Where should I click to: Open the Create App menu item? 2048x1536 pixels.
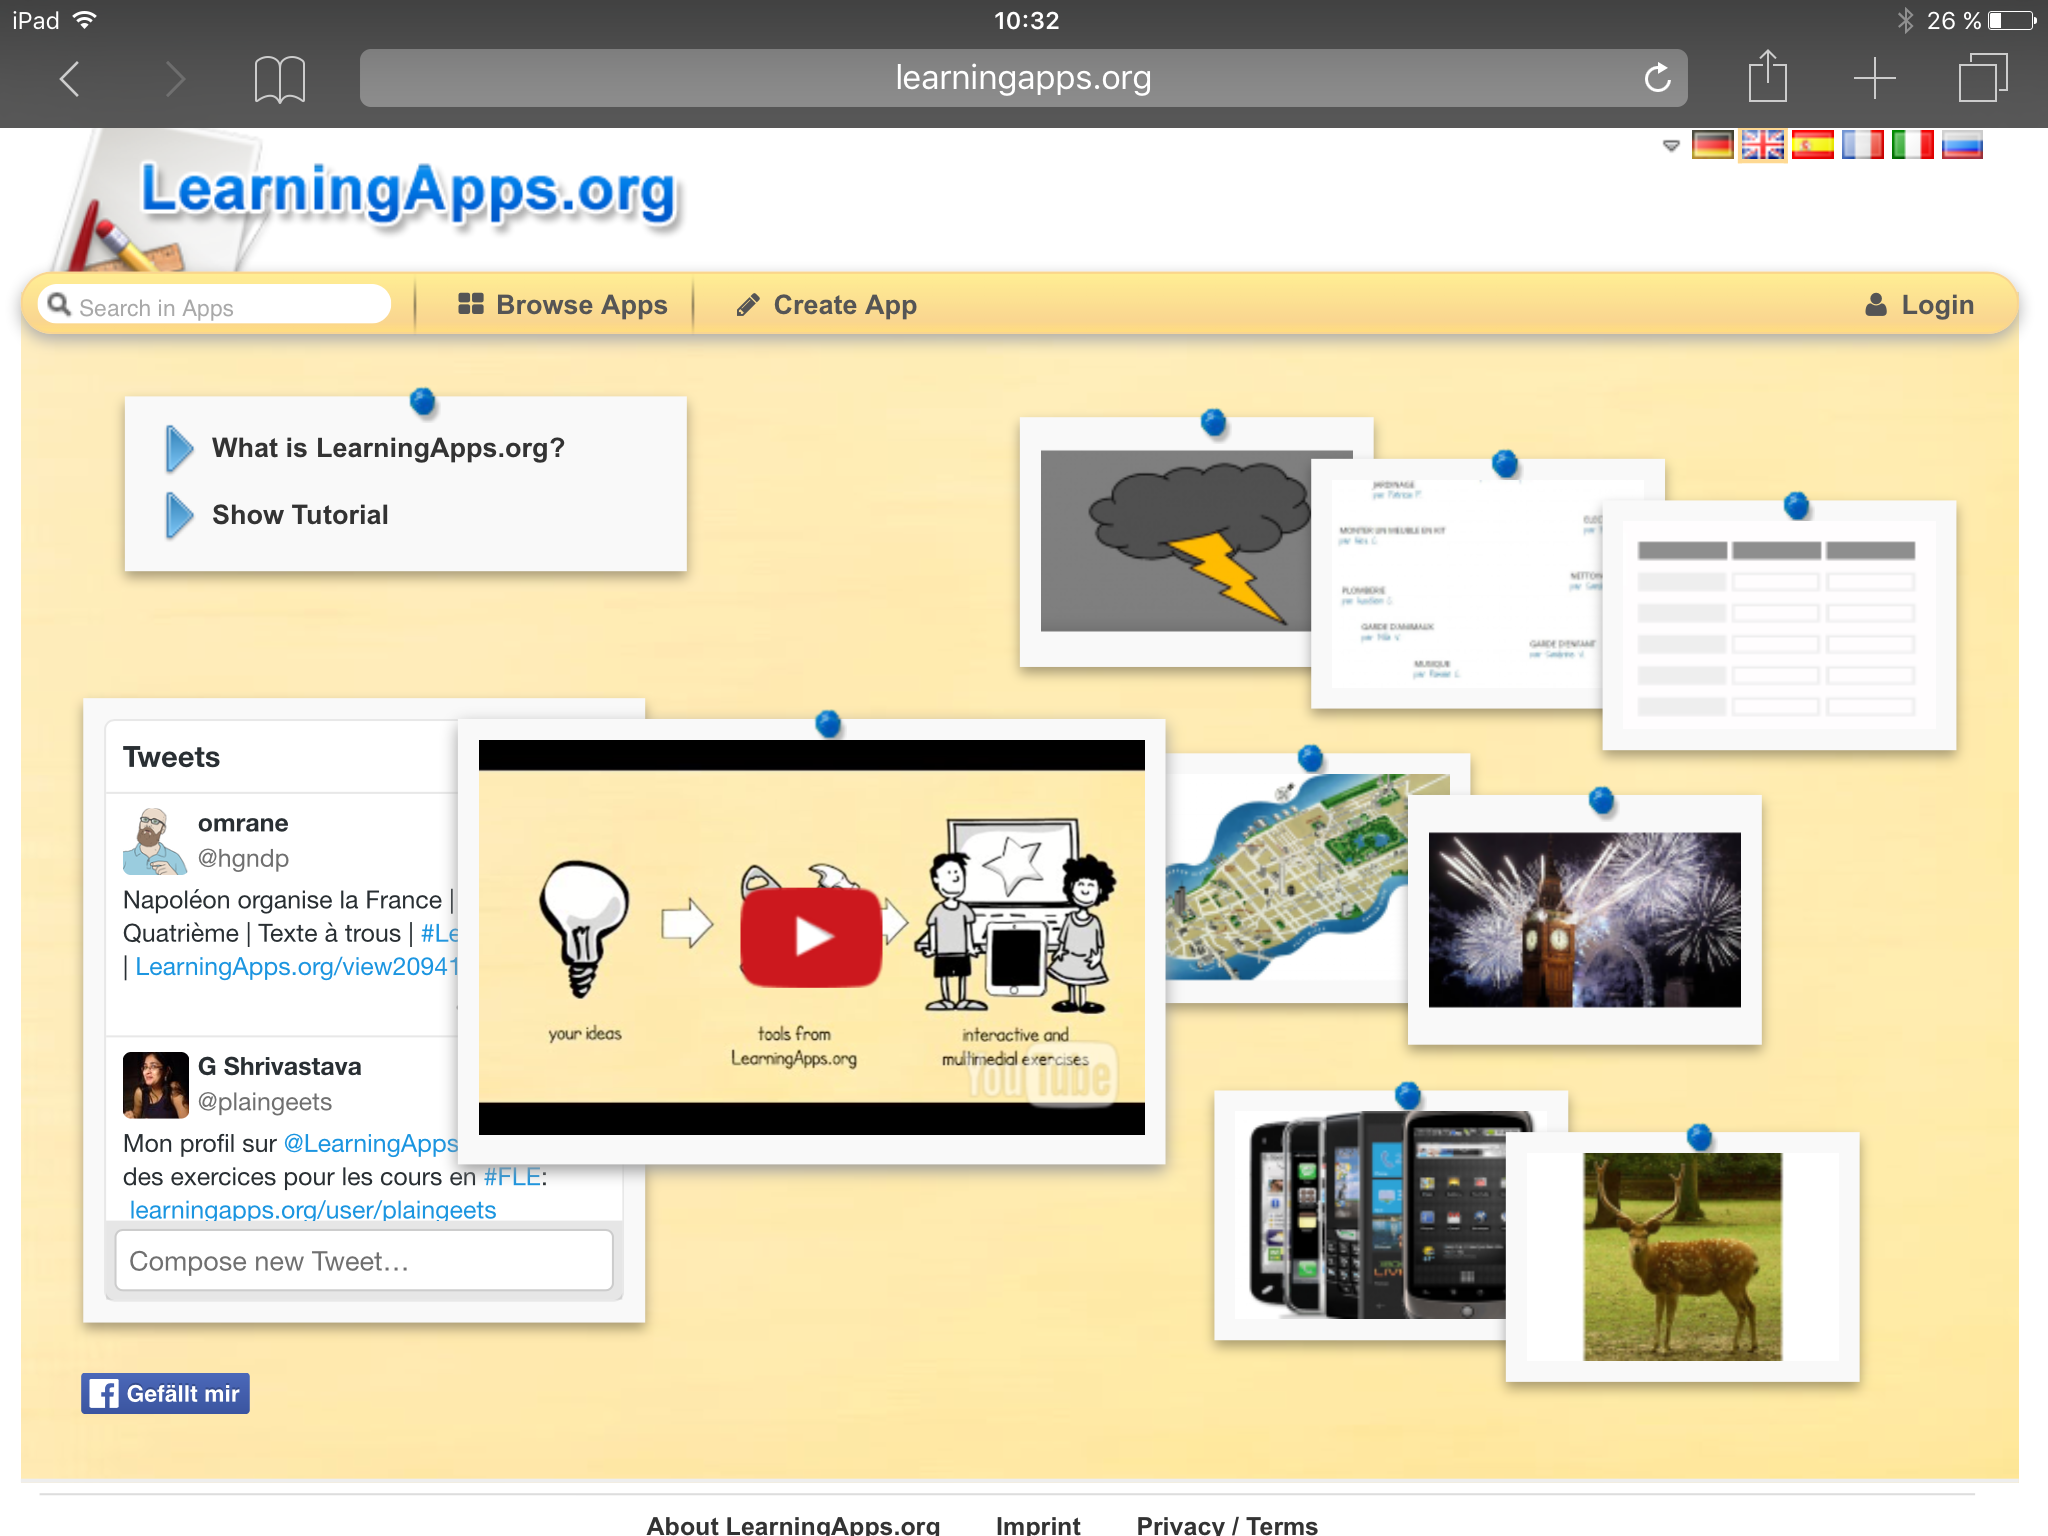pos(826,304)
